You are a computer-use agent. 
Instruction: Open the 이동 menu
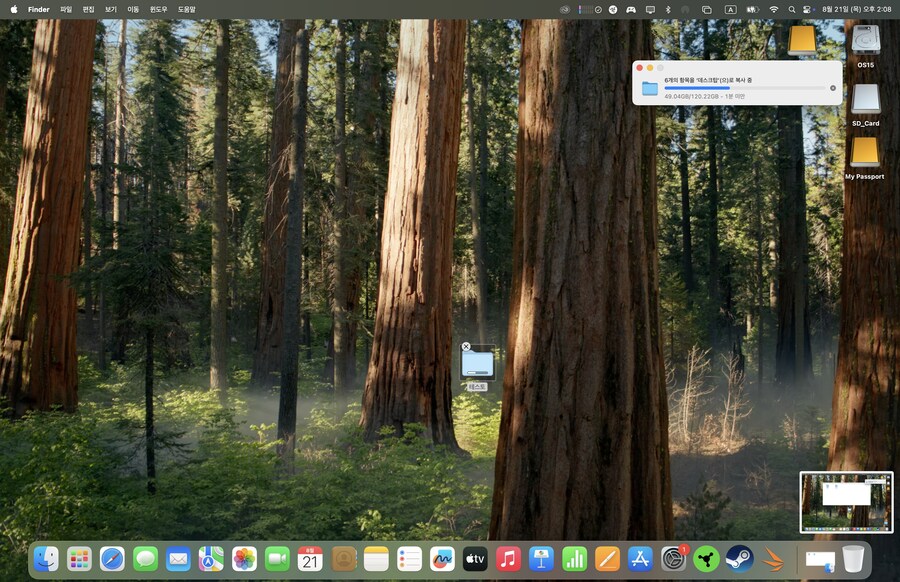133,9
